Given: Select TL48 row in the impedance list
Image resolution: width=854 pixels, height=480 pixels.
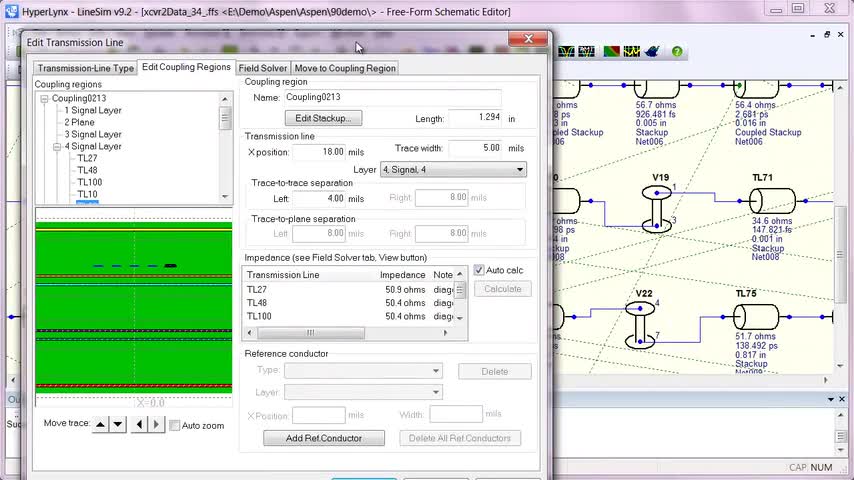Looking at the screenshot, I should click(257, 303).
